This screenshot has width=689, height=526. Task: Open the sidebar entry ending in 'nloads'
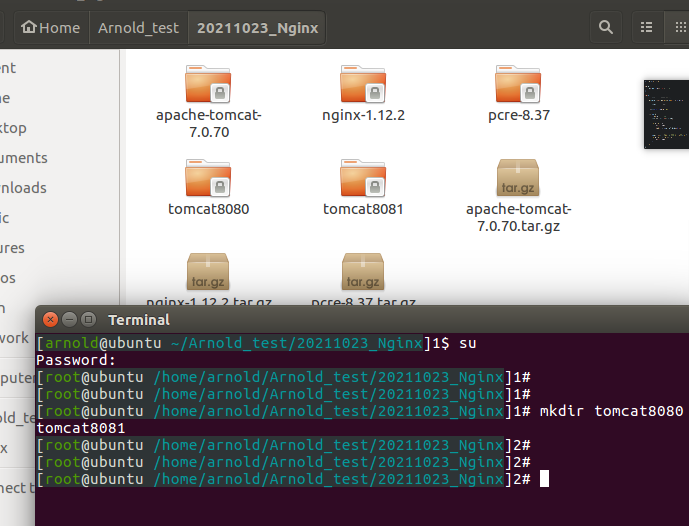[x=23, y=188]
